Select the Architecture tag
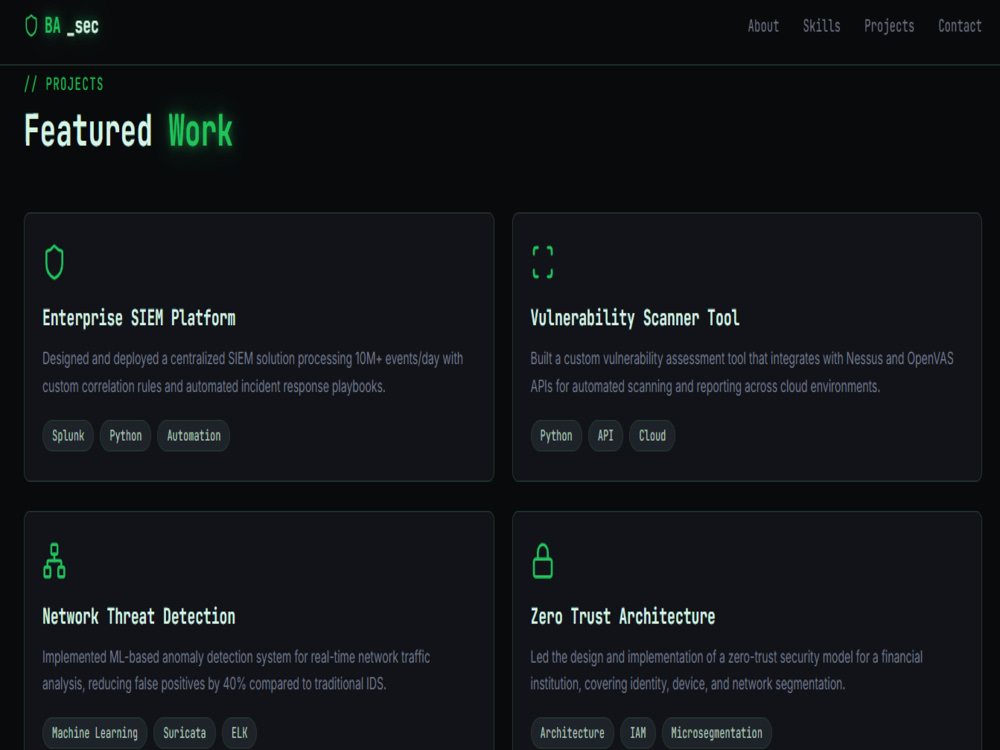 coord(572,733)
